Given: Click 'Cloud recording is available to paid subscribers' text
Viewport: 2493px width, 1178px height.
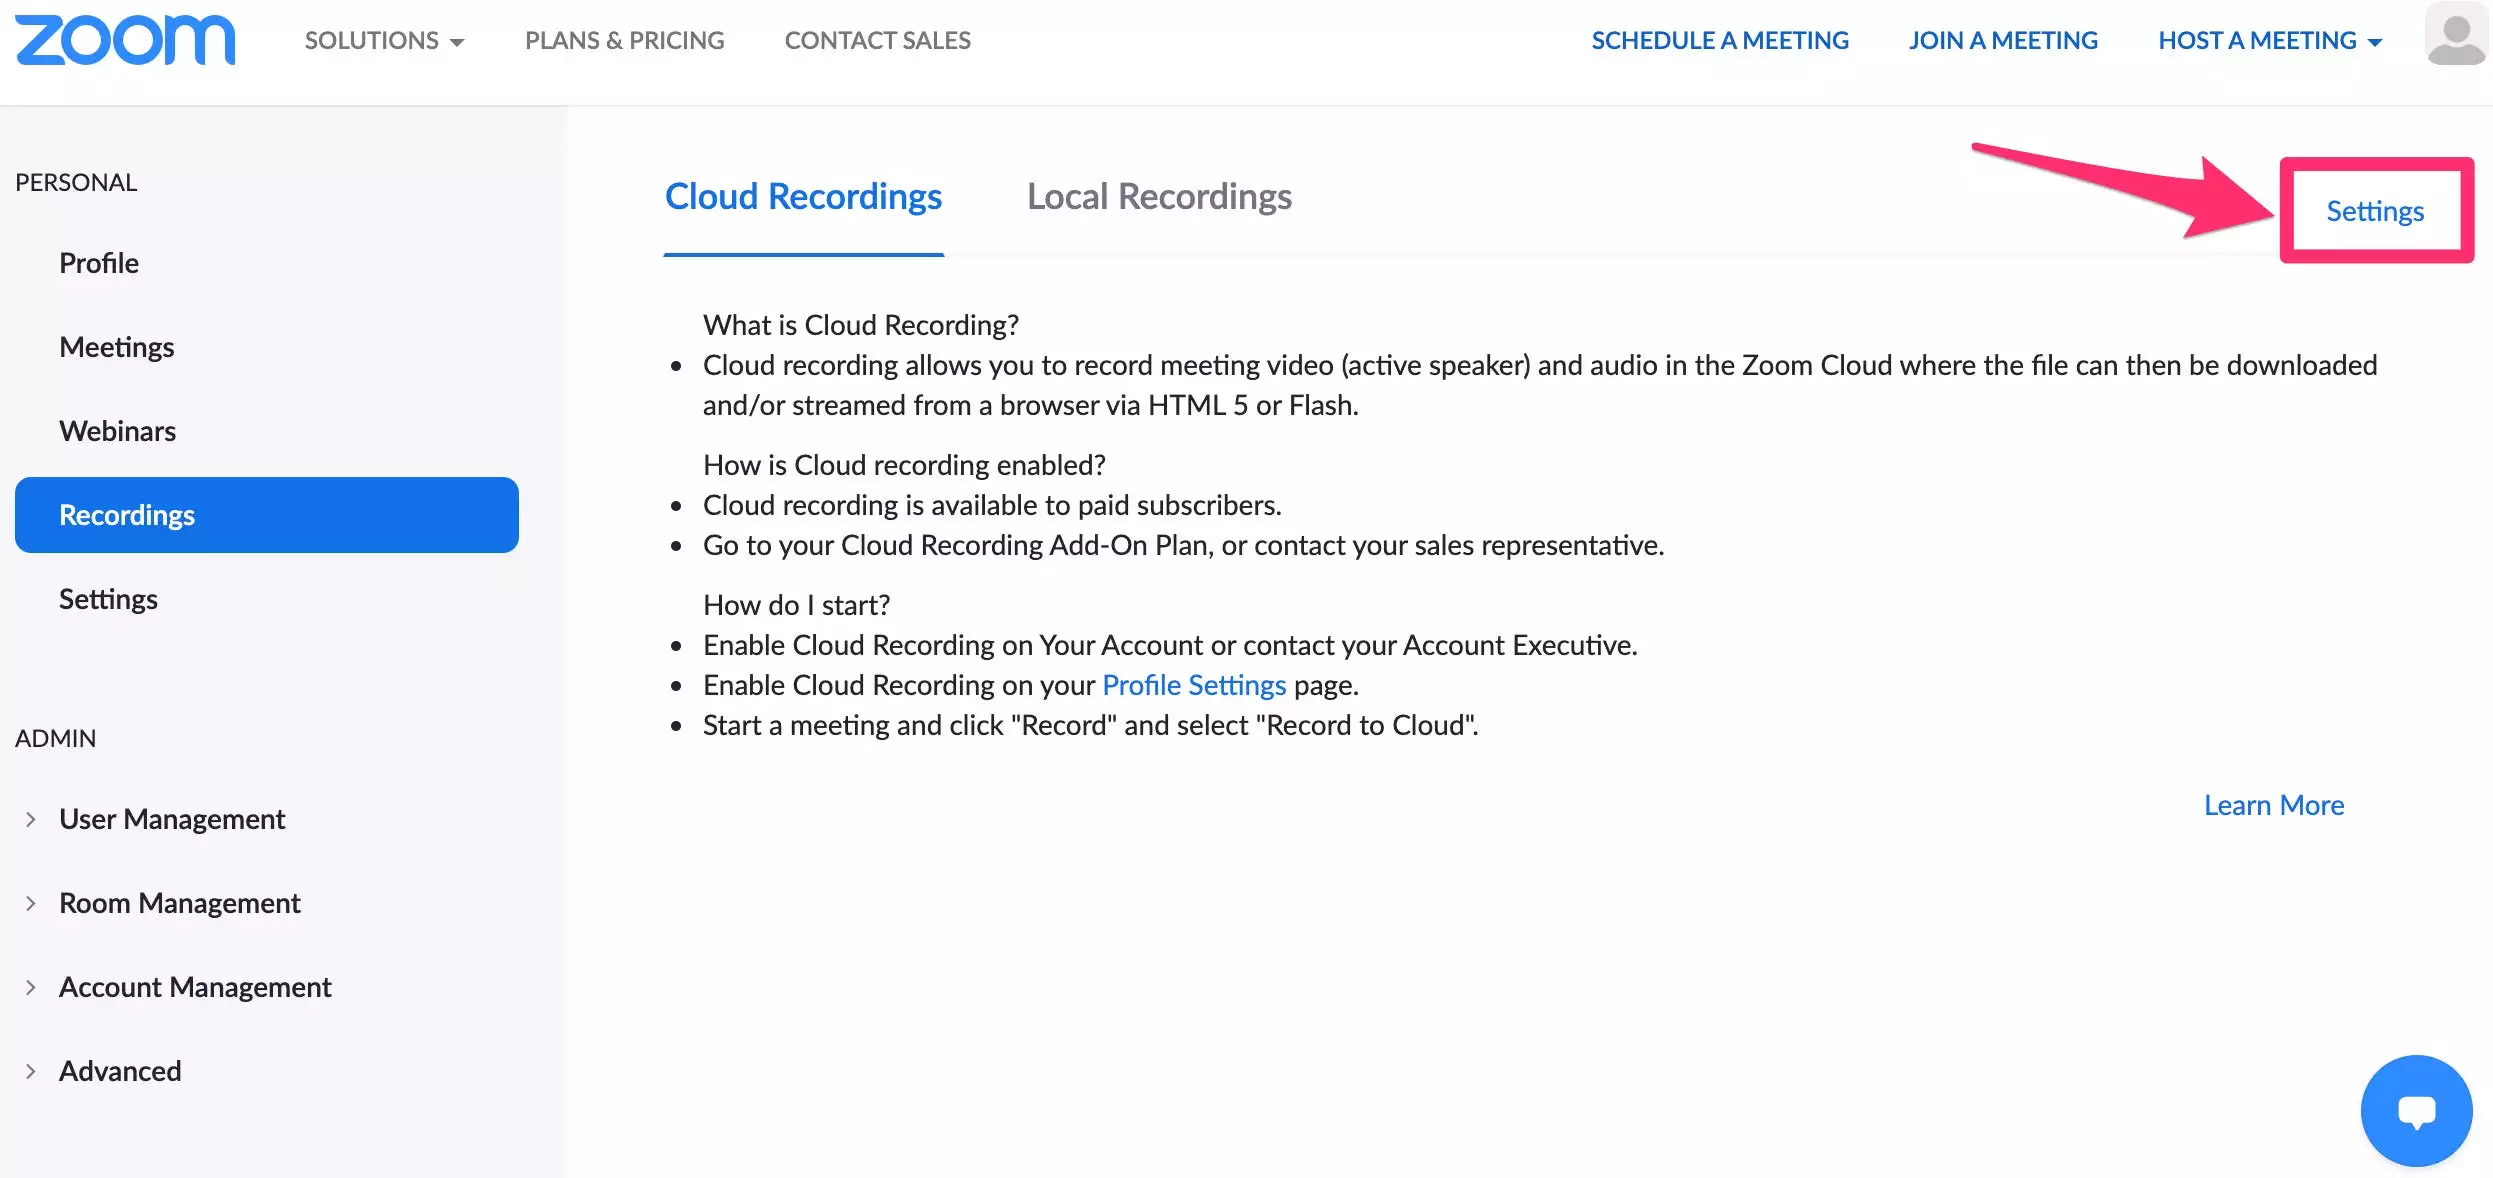Looking at the screenshot, I should click(992, 505).
